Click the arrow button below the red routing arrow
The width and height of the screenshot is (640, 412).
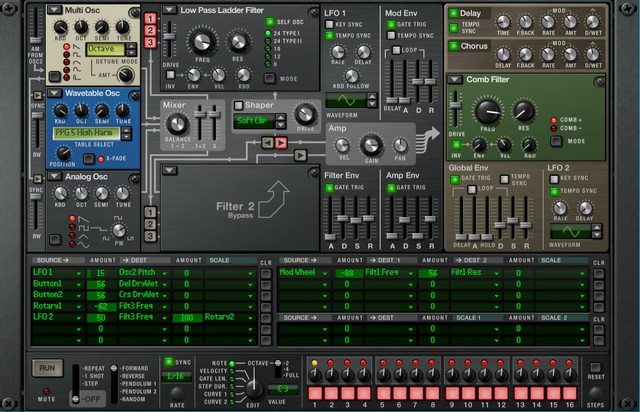point(300,155)
